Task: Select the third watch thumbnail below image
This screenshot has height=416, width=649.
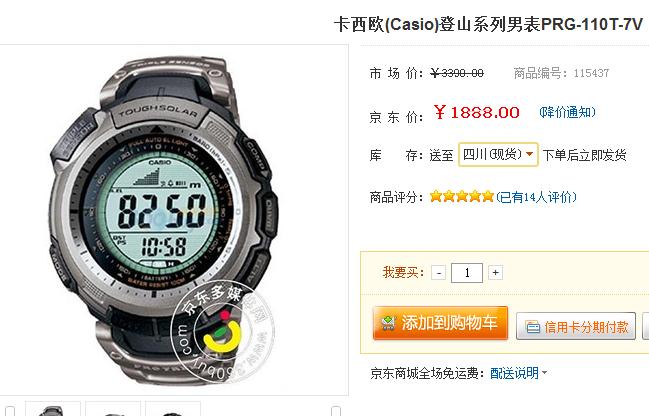Action: pyautogui.click(x=173, y=409)
